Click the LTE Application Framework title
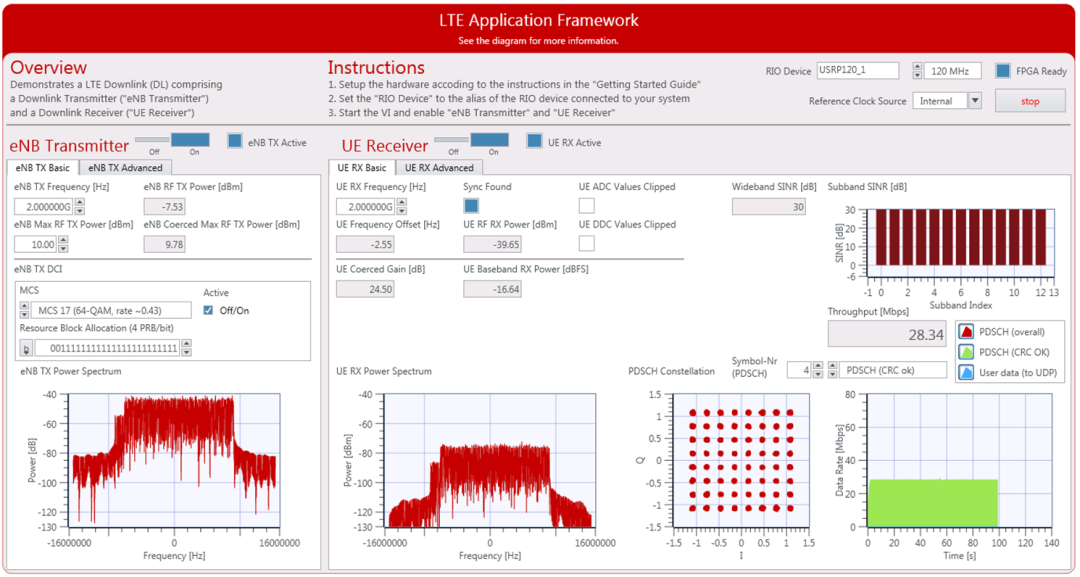 pos(539,21)
